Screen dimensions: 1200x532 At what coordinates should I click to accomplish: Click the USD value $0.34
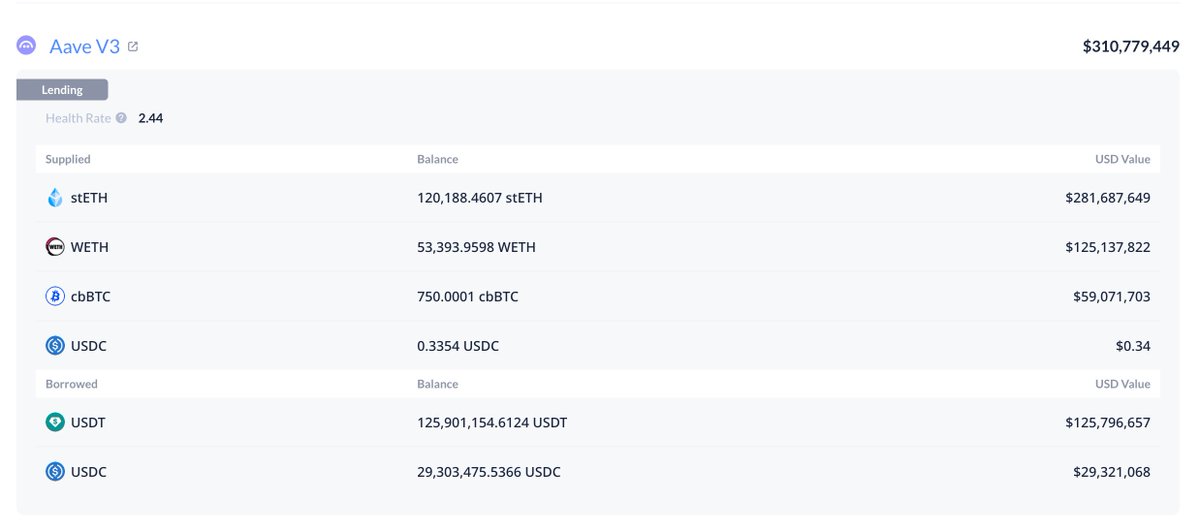[1134, 346]
